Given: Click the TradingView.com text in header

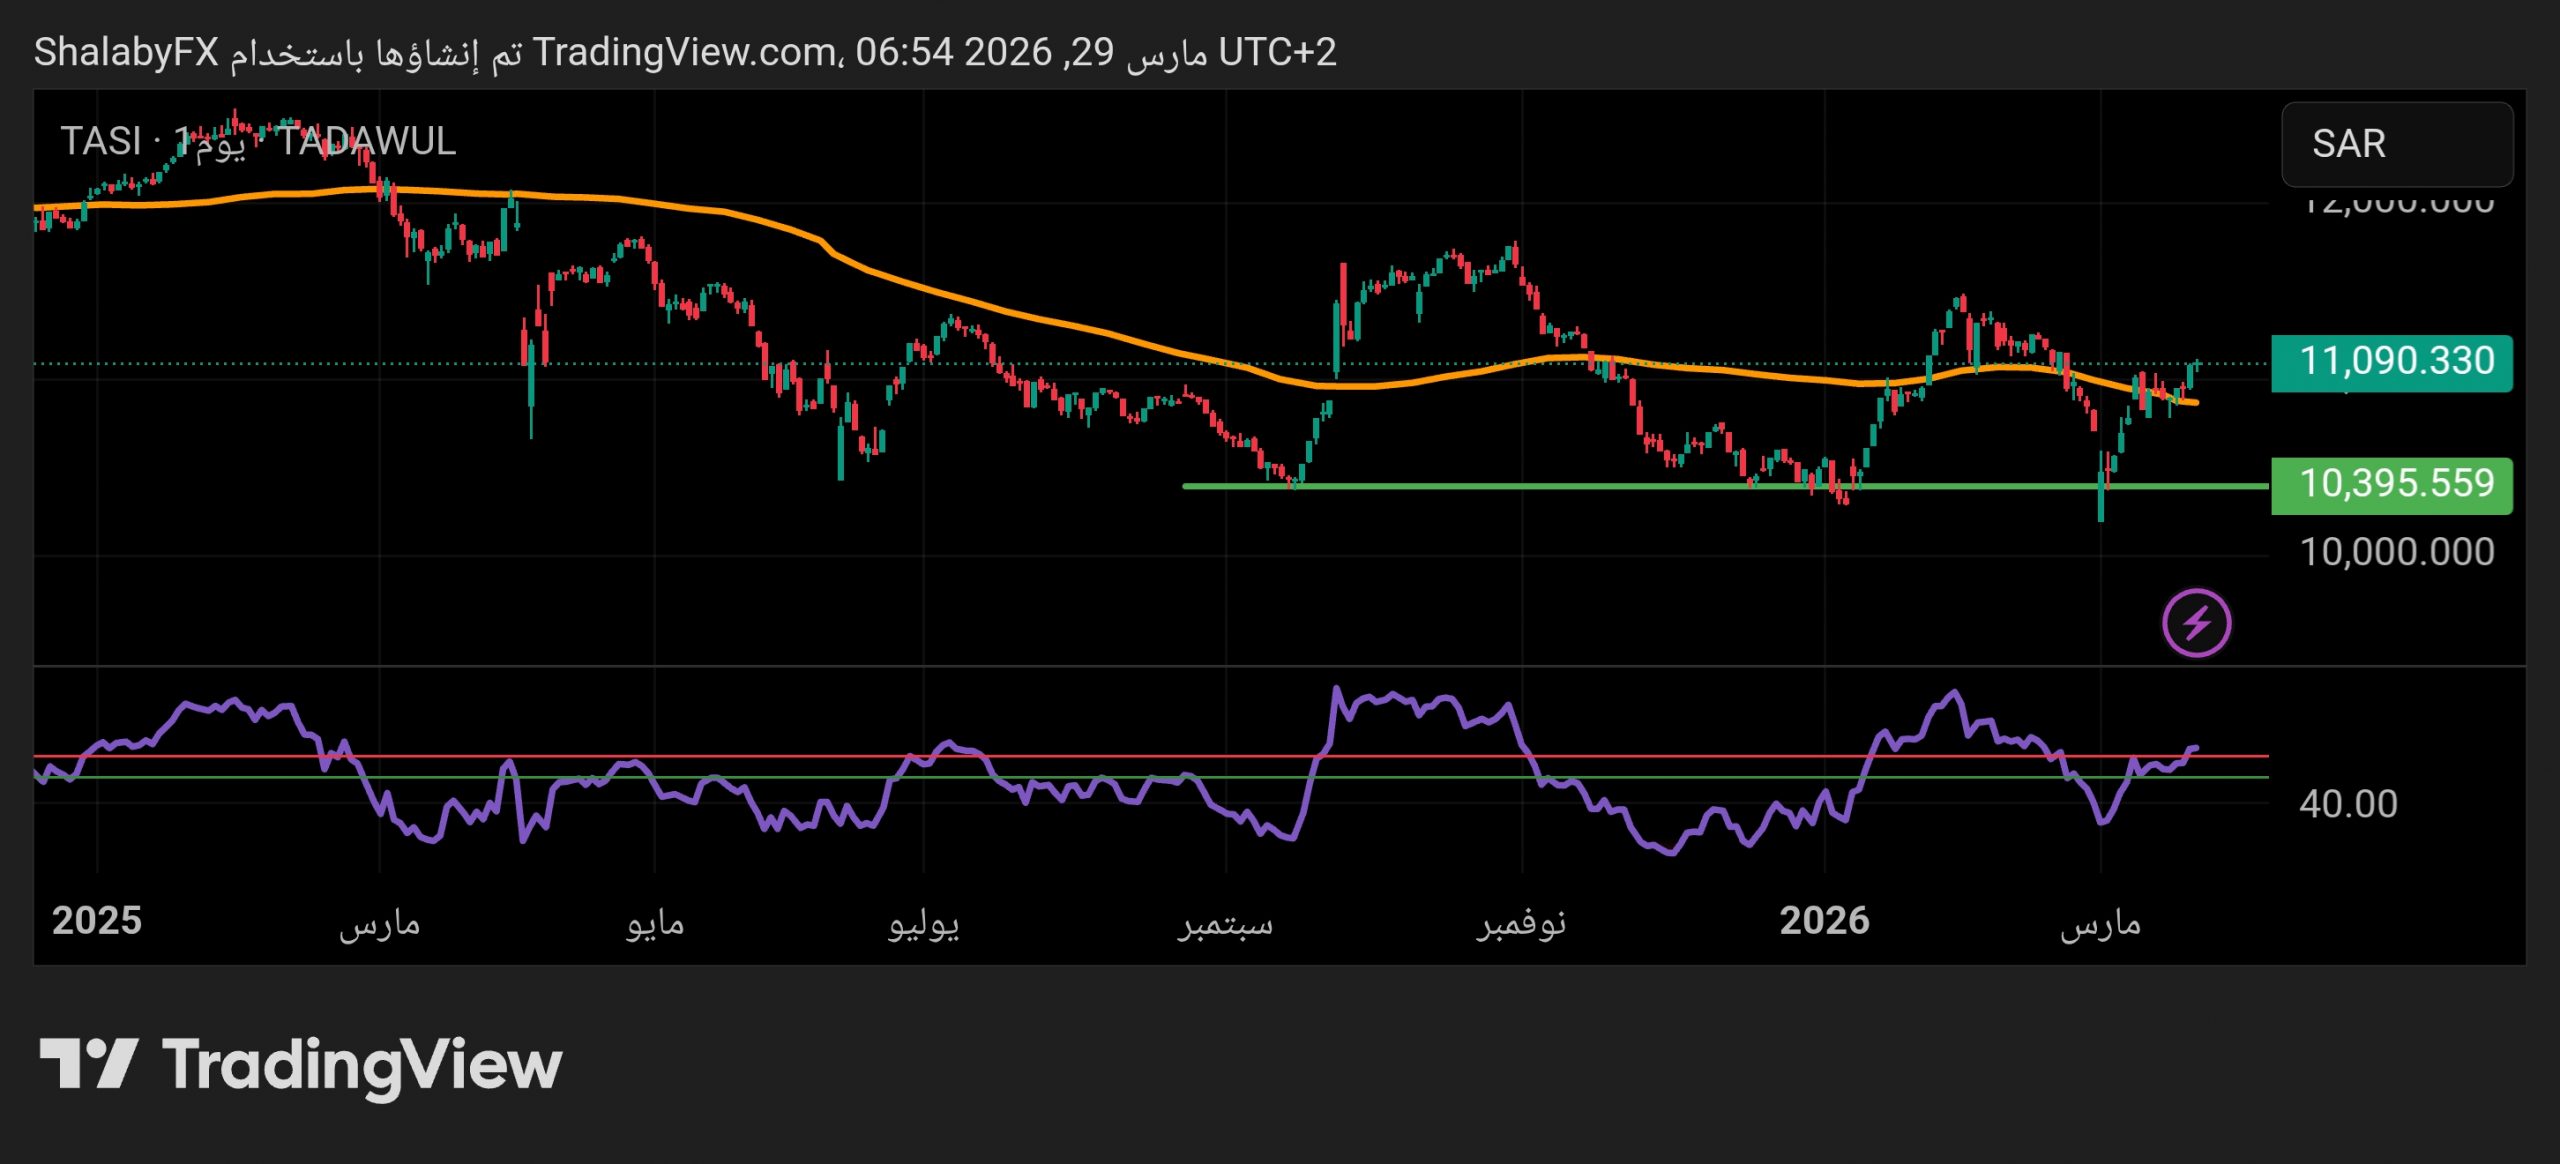Looking at the screenshot, I should point(686,52).
